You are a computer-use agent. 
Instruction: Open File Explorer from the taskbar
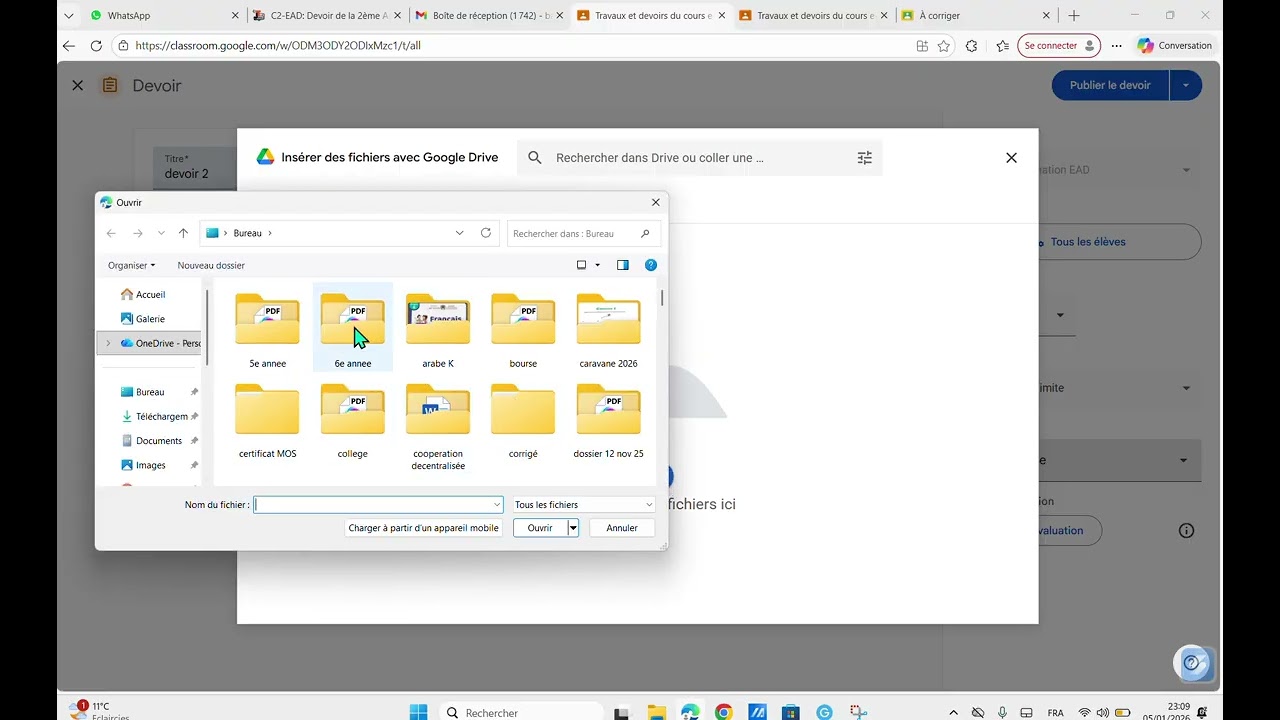[x=657, y=712]
